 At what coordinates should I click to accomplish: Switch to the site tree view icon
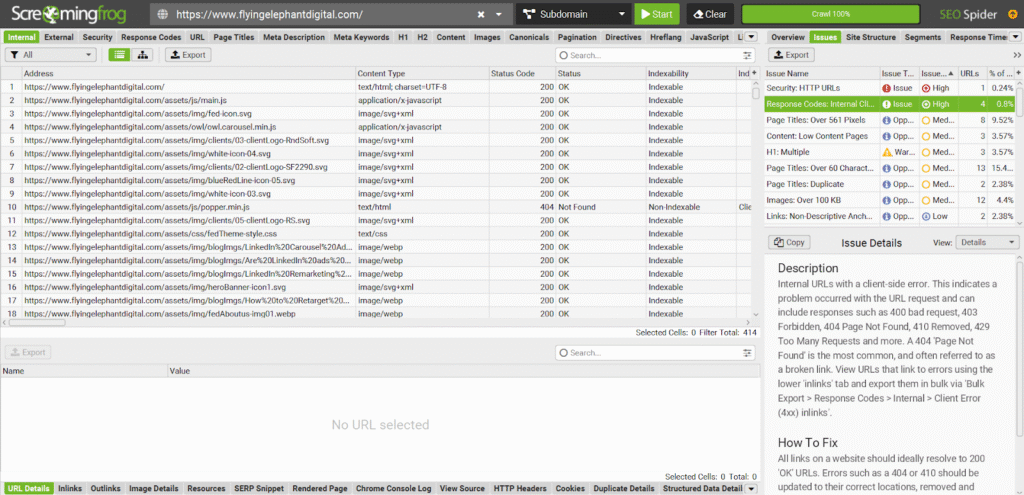(144, 55)
